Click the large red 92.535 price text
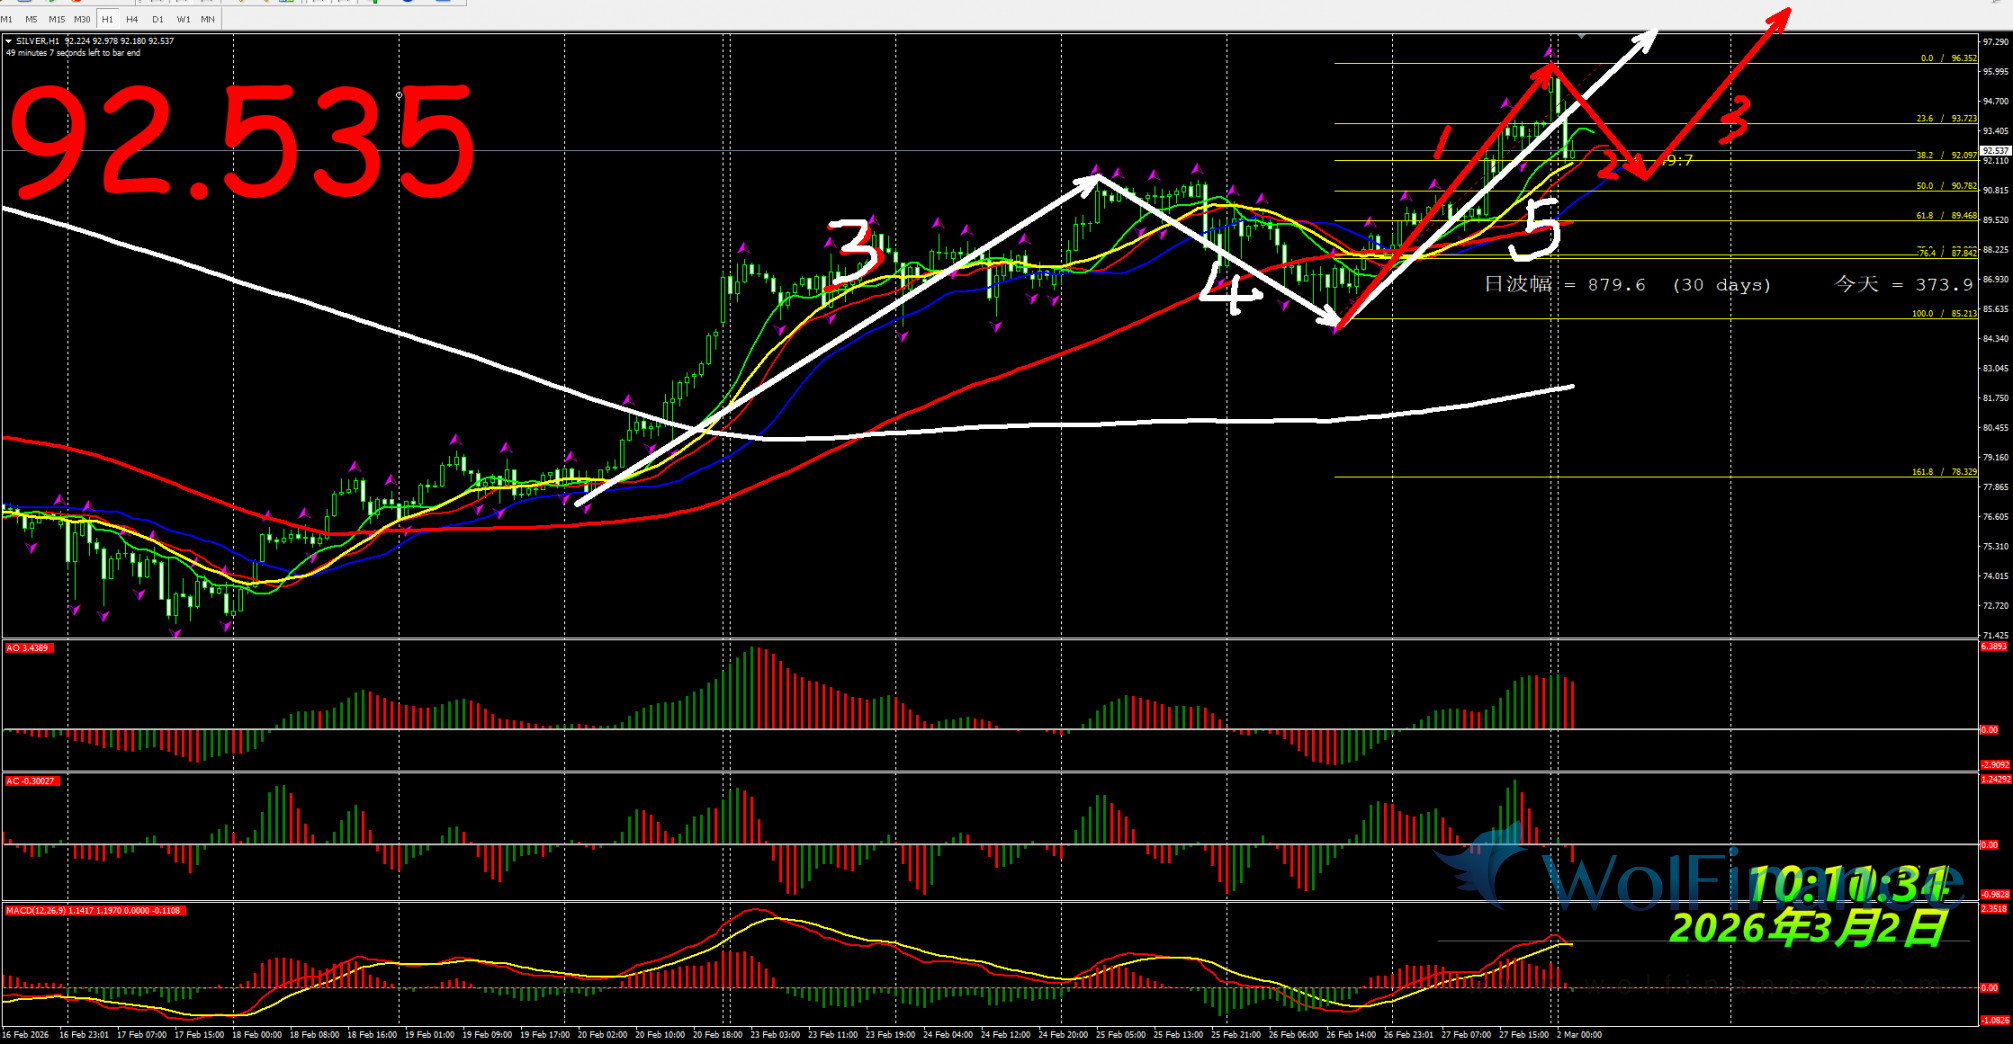 click(x=240, y=140)
